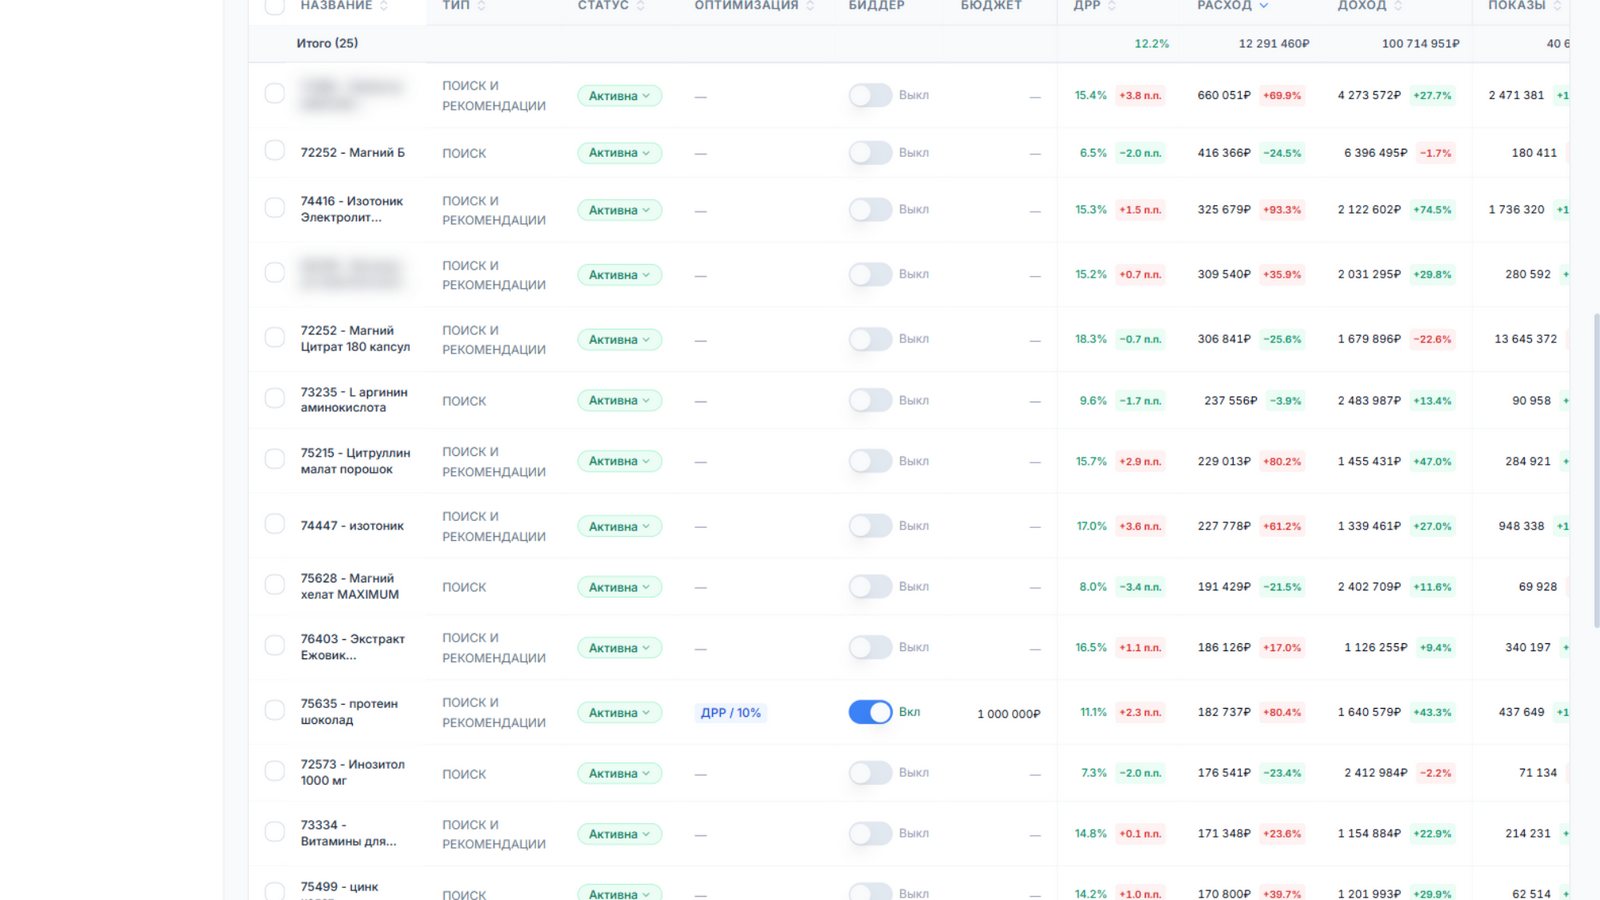The height and width of the screenshot is (900, 1600).
Task: Change status of 73235 - L аргинин аминокислота
Action: pos(619,400)
